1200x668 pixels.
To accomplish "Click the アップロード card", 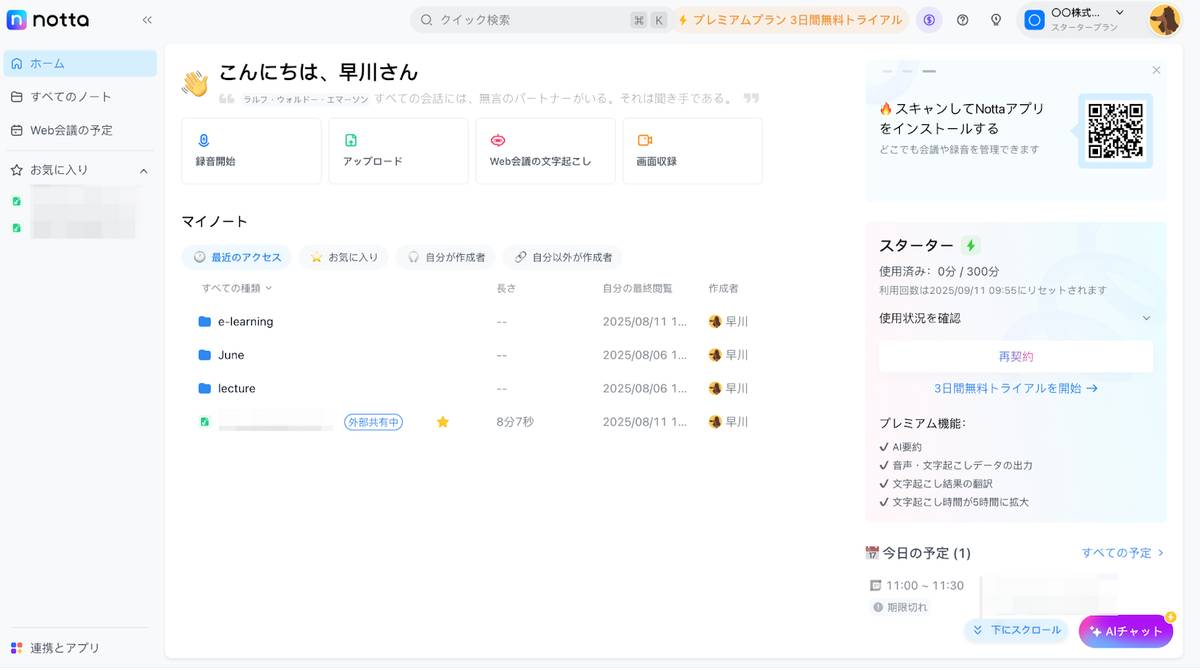I will tap(398, 151).
